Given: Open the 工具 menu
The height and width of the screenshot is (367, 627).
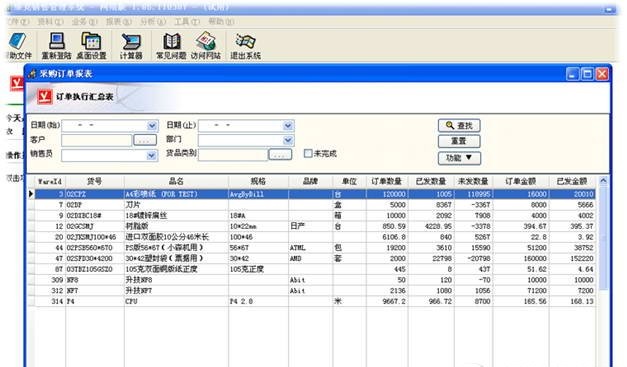Looking at the screenshot, I should click(x=187, y=22).
